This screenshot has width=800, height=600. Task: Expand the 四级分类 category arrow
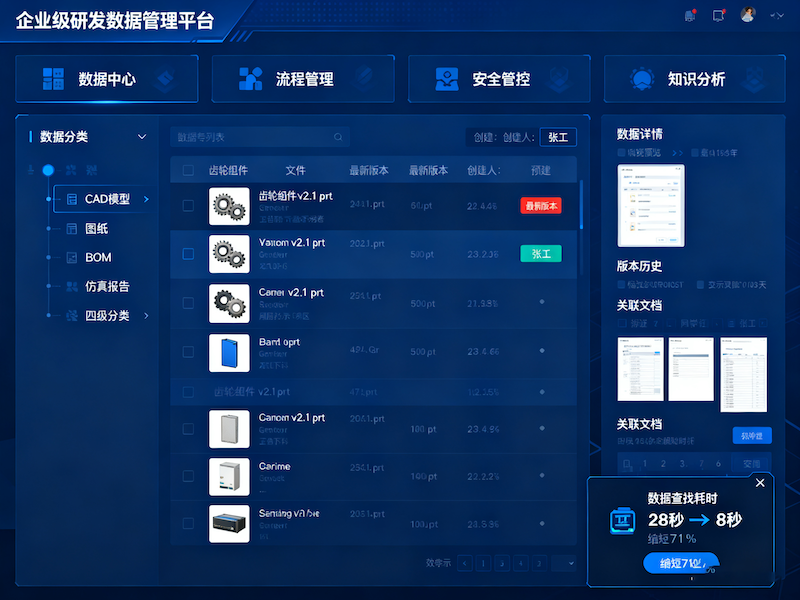(146, 316)
